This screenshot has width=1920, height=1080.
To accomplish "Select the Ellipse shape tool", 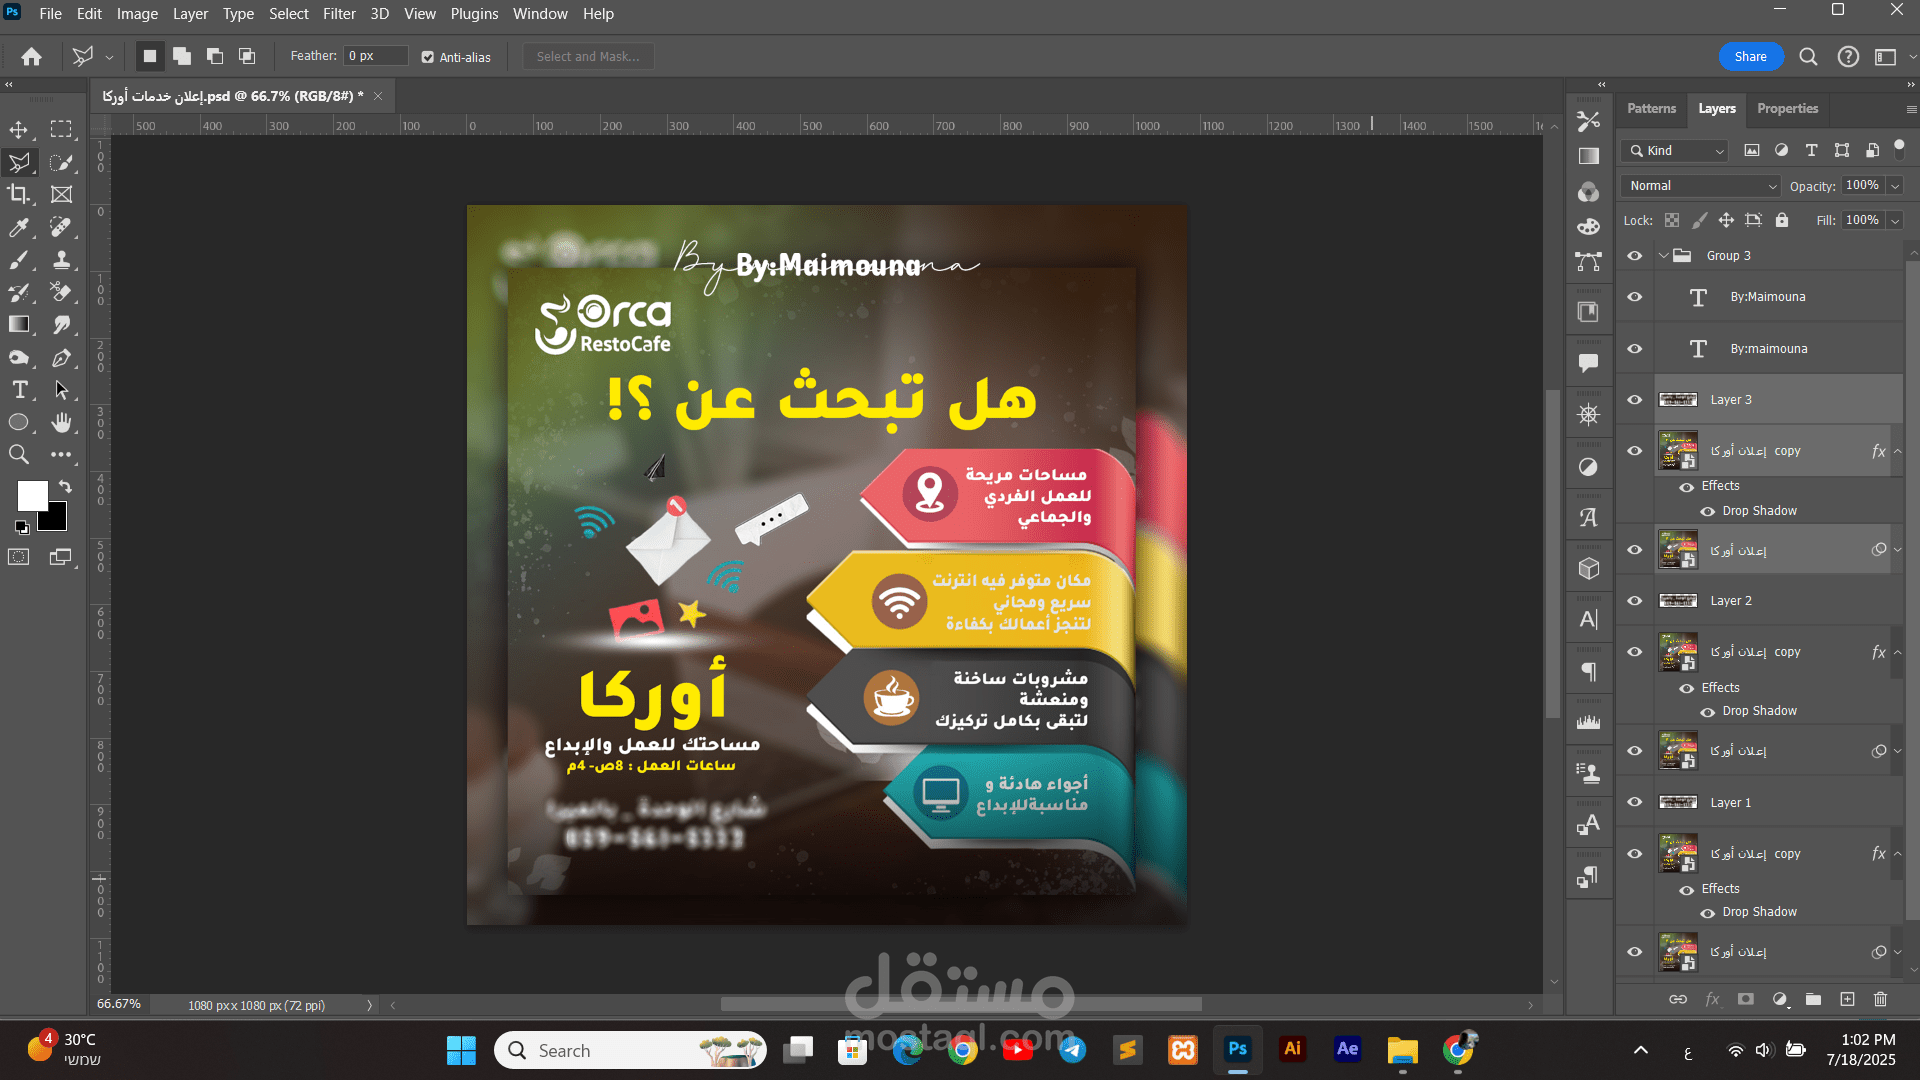I will click(x=19, y=422).
